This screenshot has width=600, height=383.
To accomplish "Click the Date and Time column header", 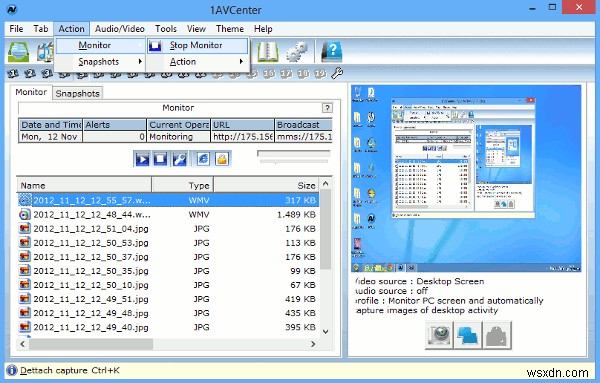I will (x=51, y=125).
